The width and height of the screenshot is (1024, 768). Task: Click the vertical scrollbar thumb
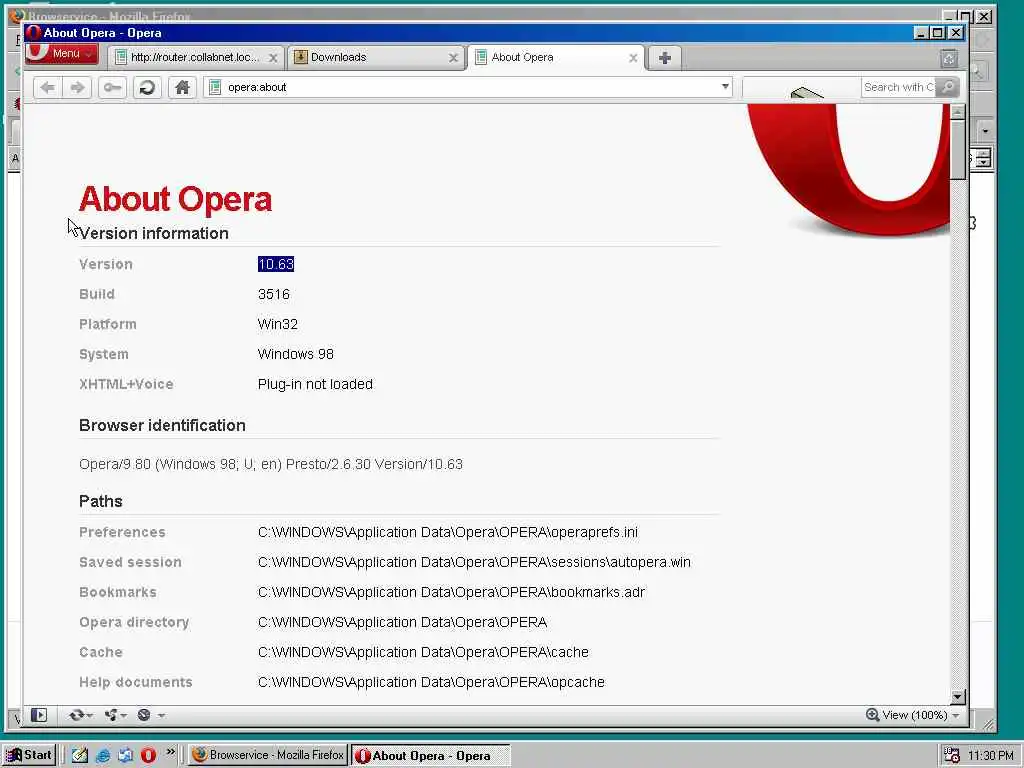coord(957,149)
